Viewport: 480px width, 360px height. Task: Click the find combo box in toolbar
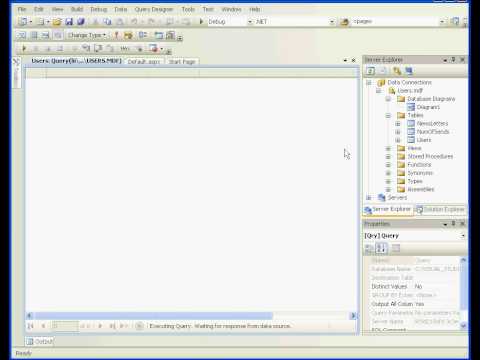coord(398,22)
